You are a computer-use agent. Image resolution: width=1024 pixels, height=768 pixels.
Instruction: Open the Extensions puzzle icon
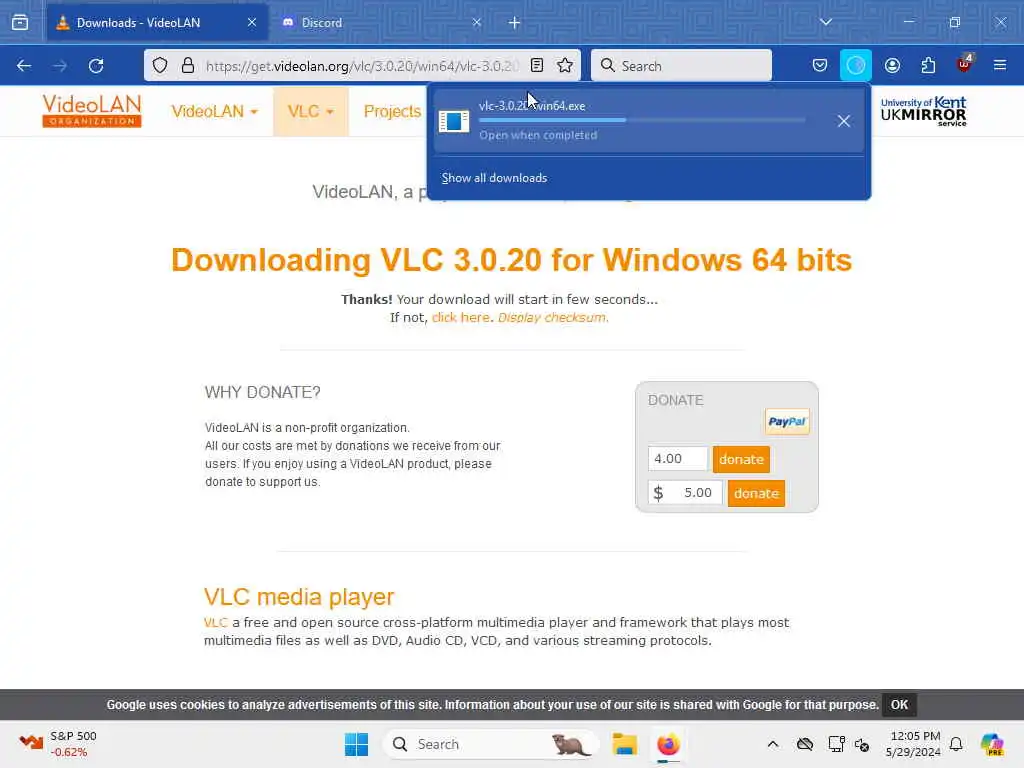point(928,65)
